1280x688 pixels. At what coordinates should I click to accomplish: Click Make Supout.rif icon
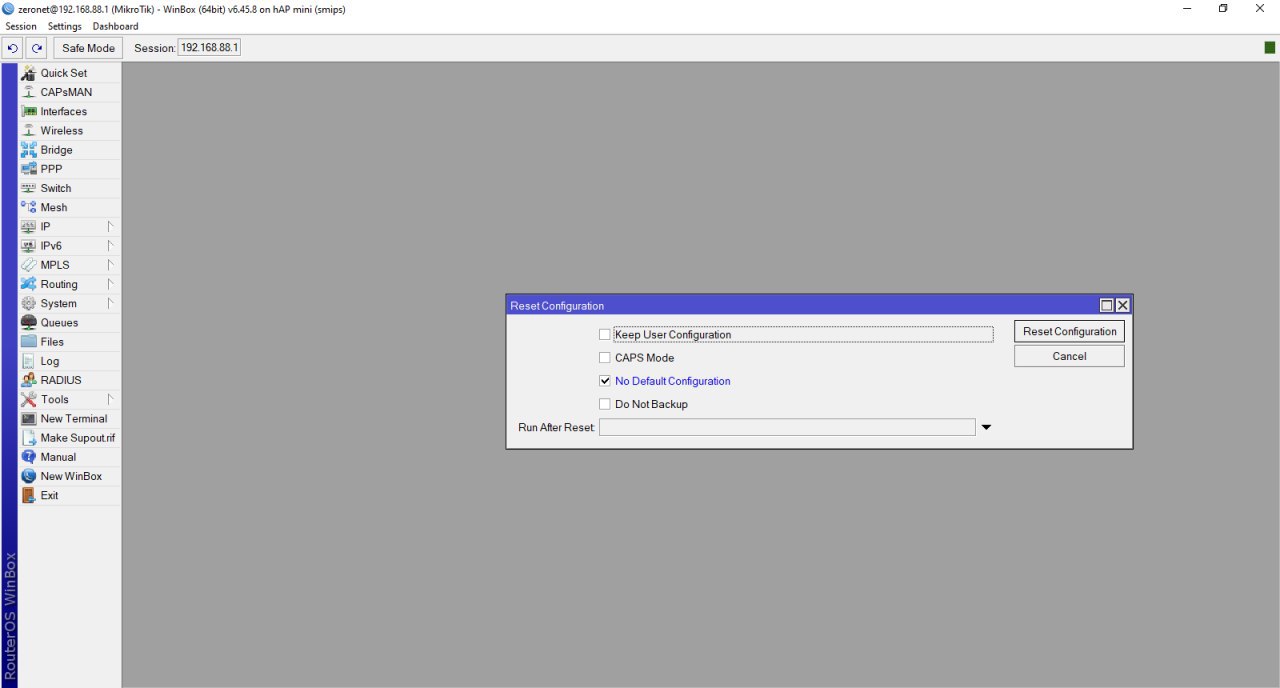coord(29,438)
